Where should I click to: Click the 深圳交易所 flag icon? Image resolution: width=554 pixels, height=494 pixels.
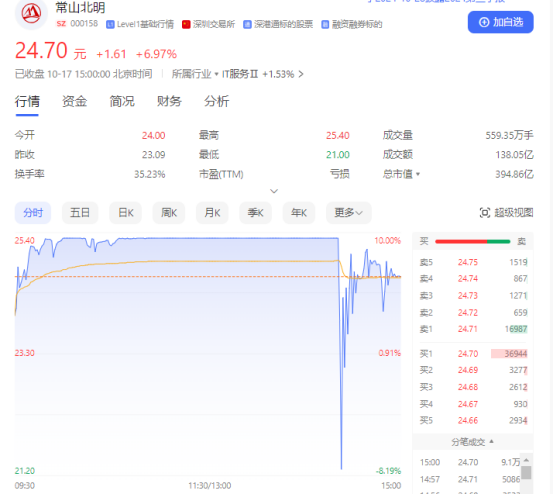tap(186, 24)
